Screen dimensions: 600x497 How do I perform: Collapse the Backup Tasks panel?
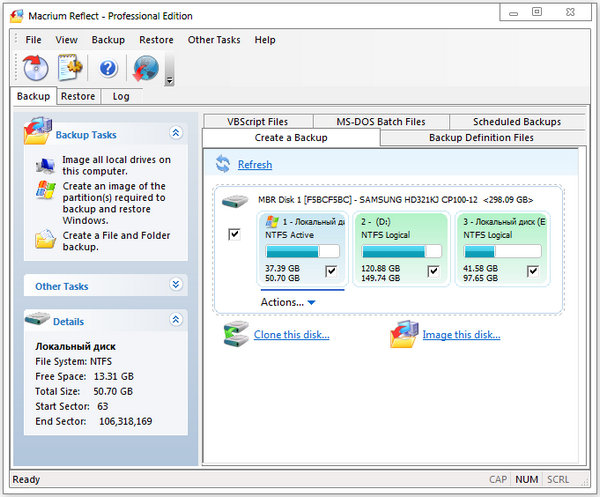point(176,133)
